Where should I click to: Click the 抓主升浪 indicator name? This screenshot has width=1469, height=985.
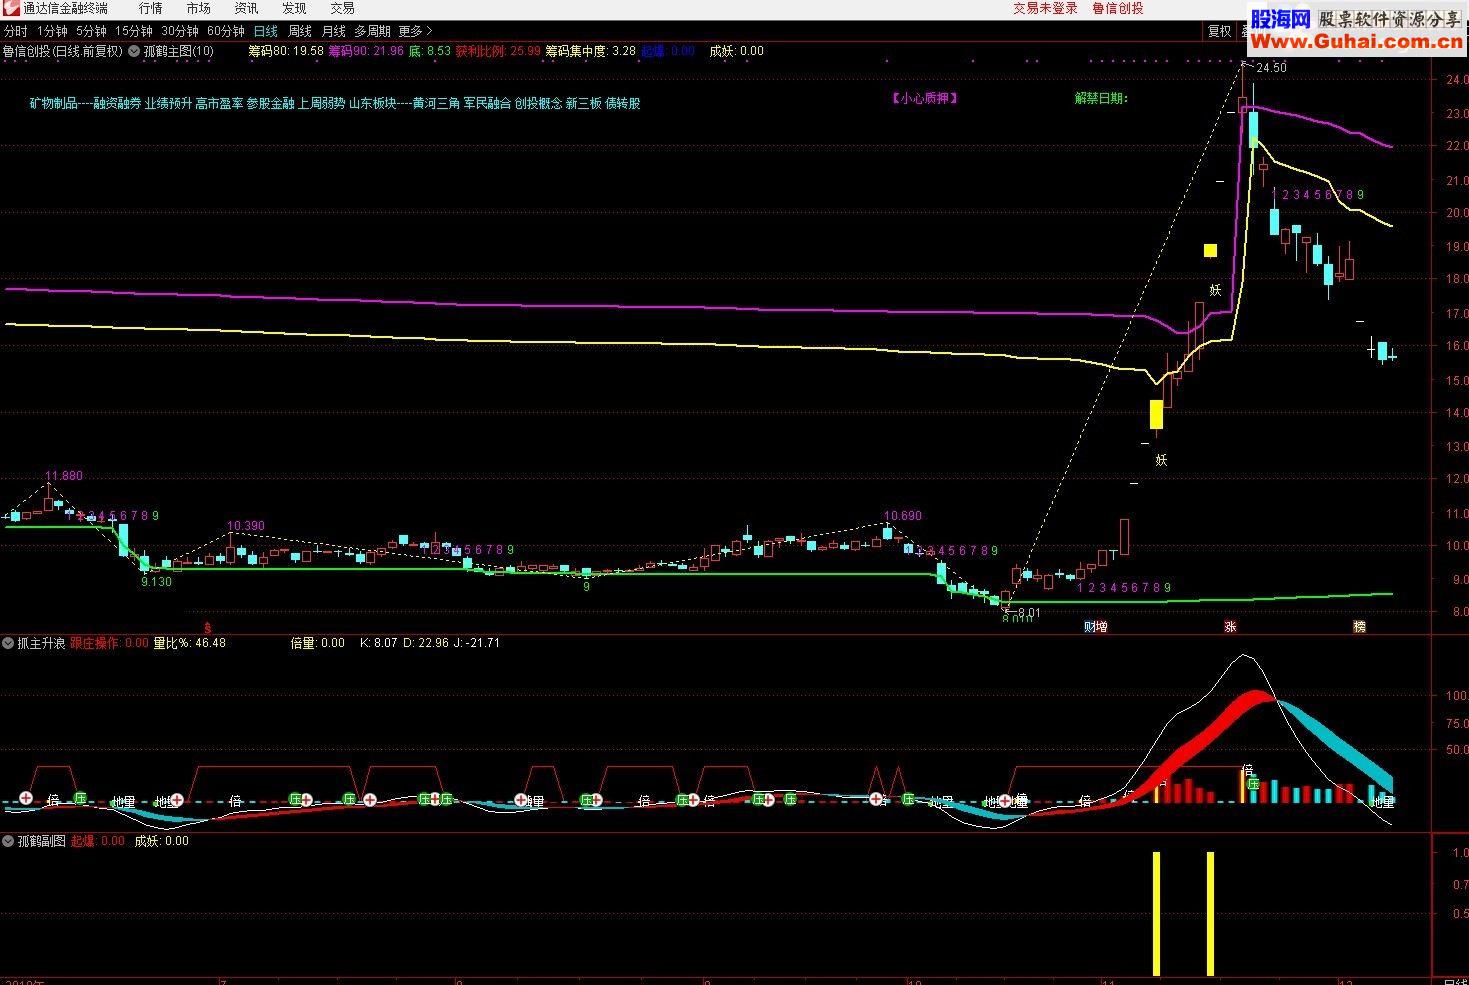click(41, 643)
